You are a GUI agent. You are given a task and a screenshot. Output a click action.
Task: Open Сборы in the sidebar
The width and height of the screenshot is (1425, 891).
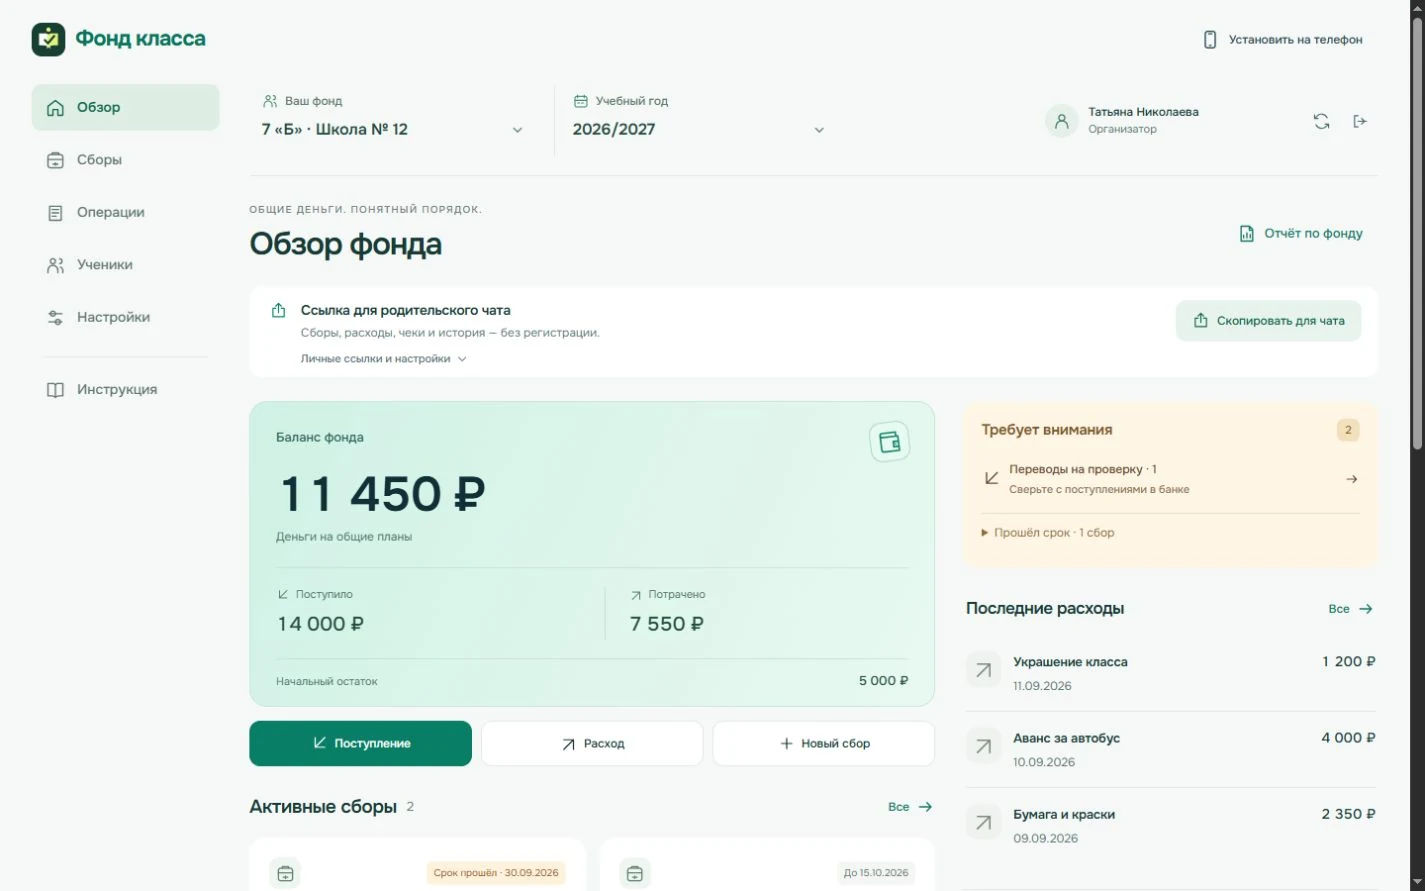click(125, 160)
